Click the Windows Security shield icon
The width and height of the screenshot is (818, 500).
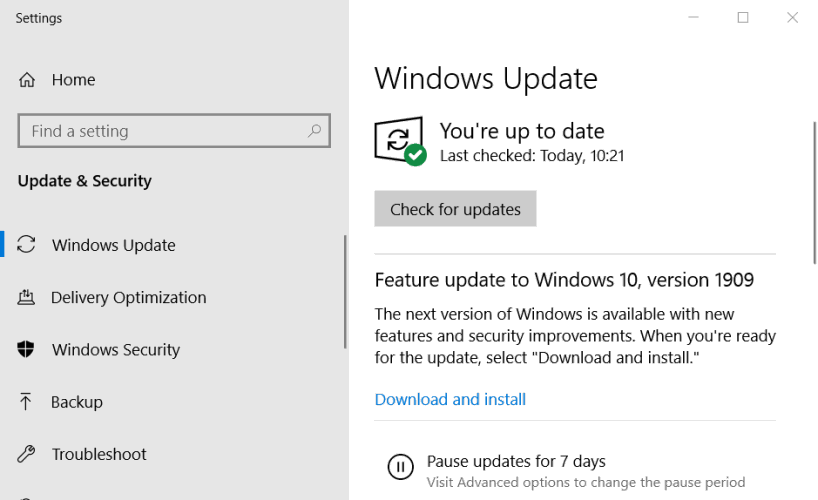tap(27, 350)
